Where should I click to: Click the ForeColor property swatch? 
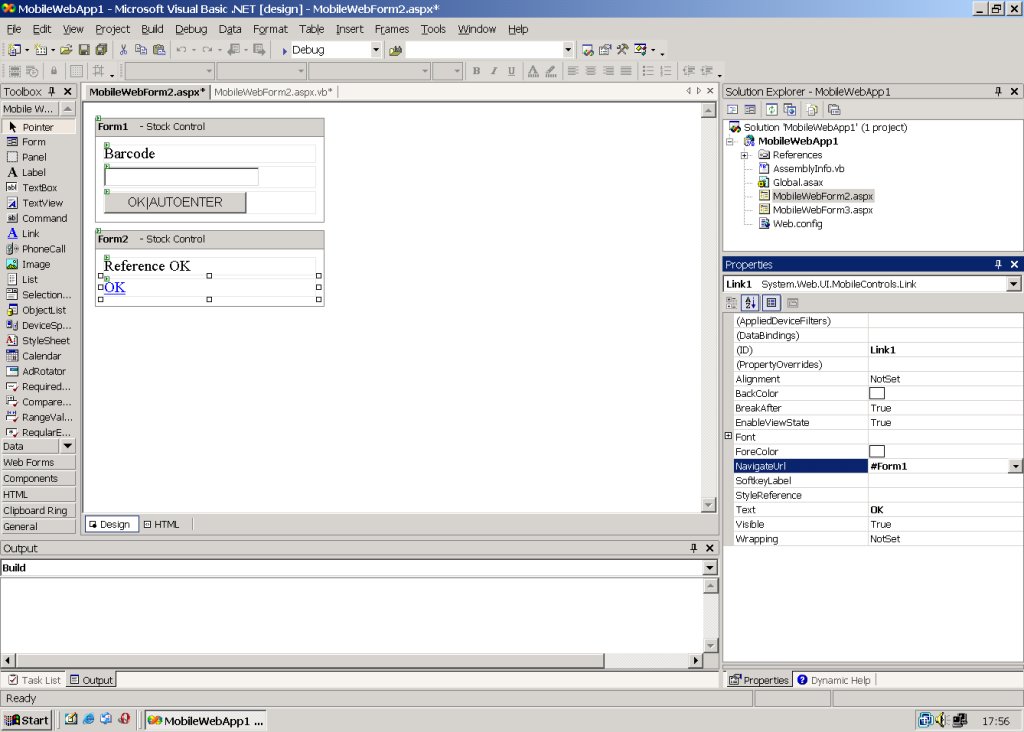877,451
